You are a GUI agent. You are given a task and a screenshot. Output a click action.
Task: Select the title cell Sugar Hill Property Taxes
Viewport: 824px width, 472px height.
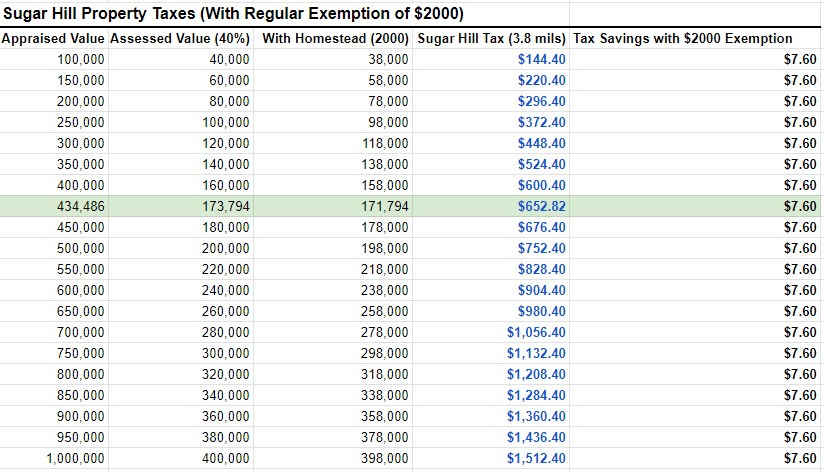pos(233,13)
